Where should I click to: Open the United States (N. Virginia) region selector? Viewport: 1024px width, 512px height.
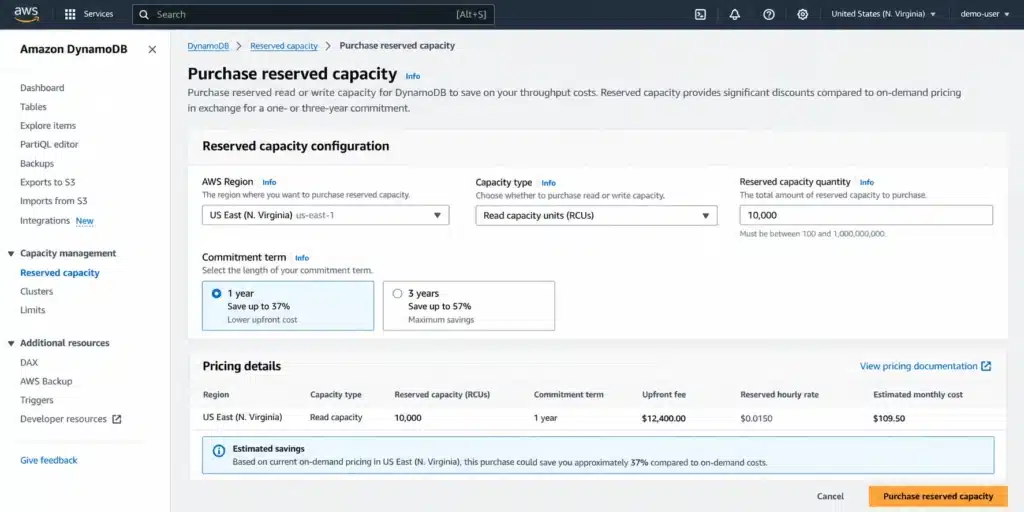click(x=883, y=14)
